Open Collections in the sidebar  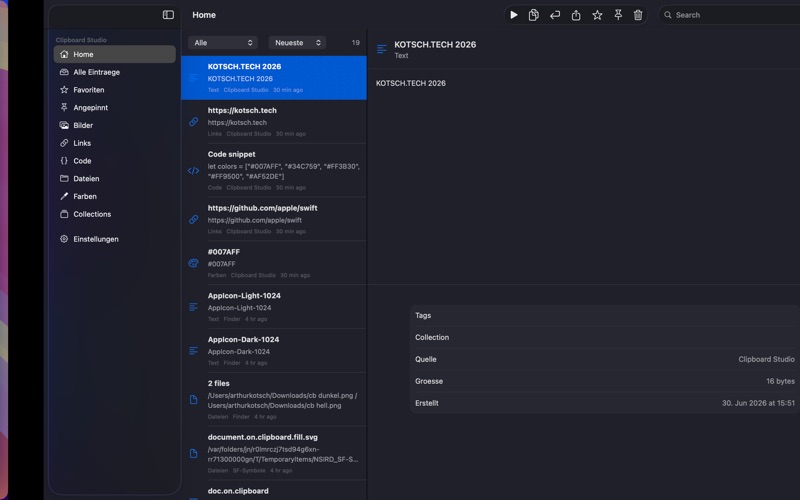(x=115, y=214)
